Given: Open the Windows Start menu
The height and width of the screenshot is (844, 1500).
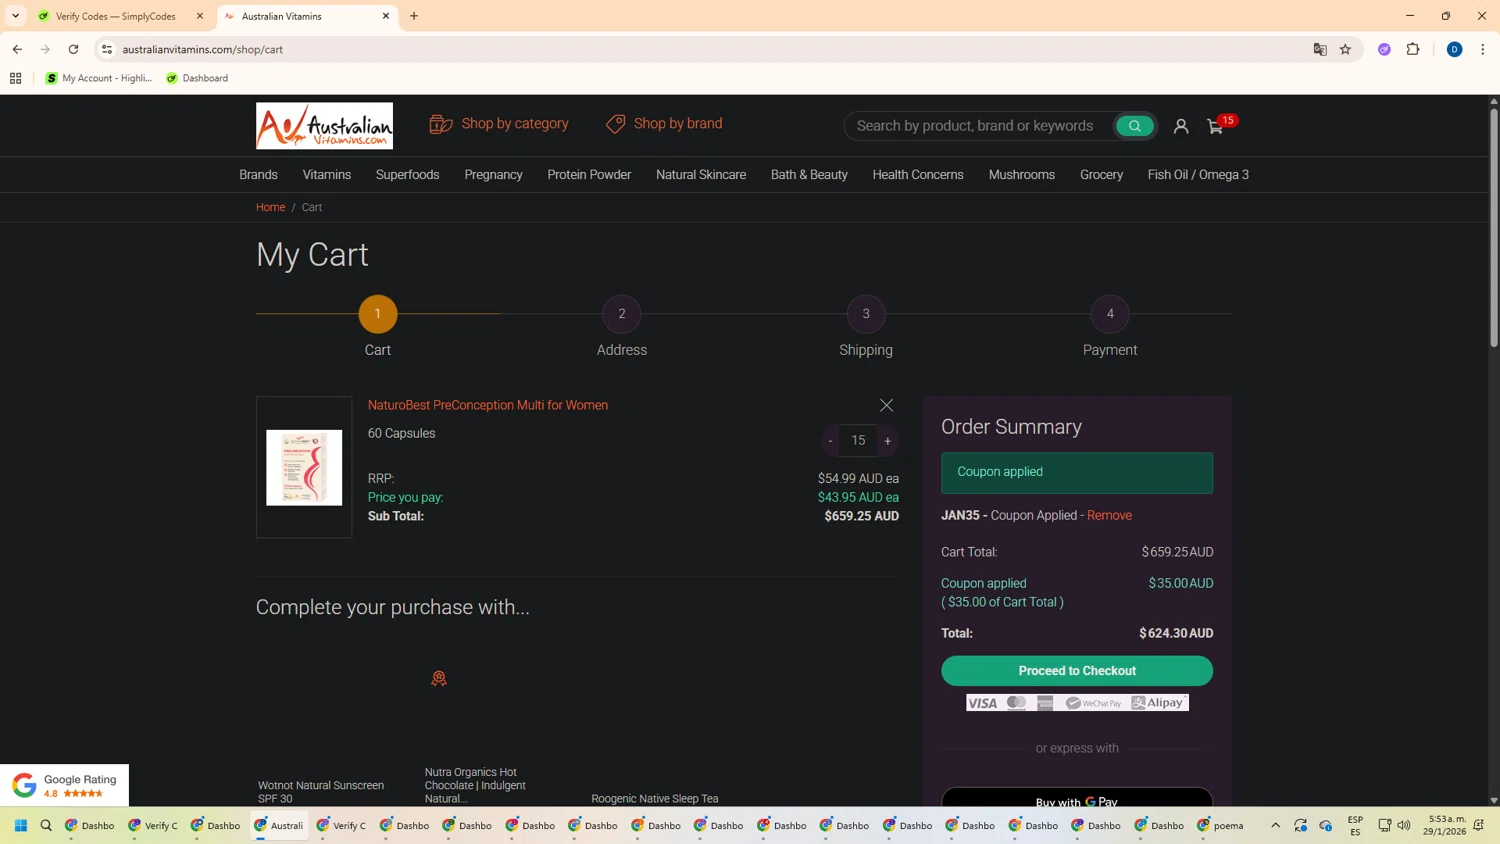Looking at the screenshot, I should pos(20,826).
